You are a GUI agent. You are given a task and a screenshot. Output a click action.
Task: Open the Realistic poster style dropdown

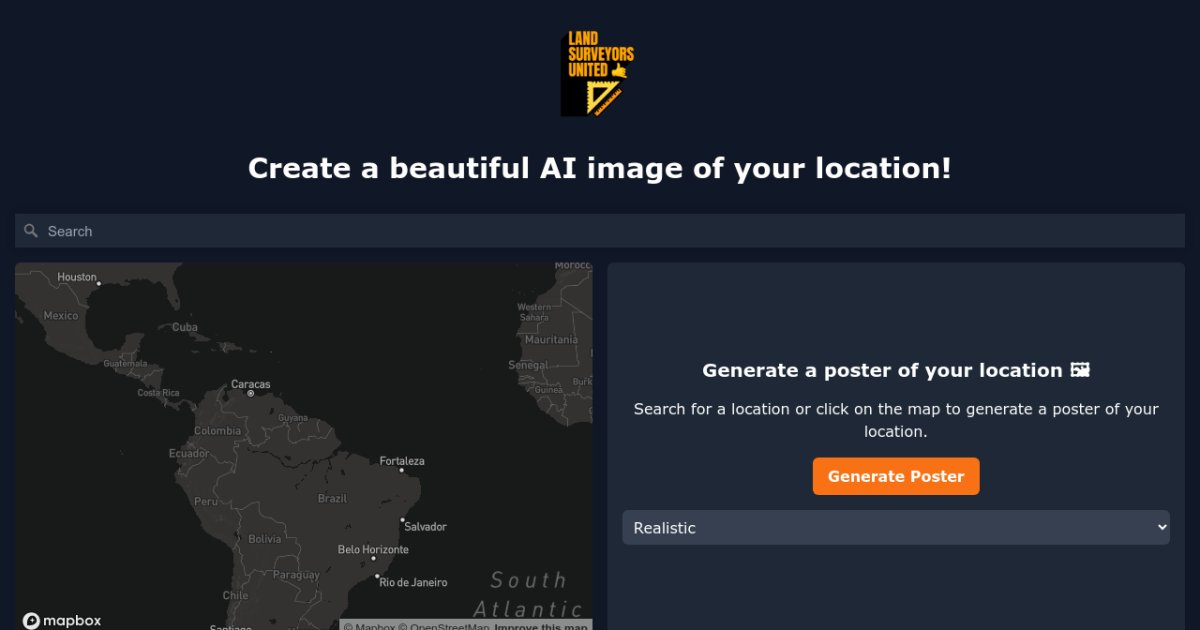tap(896, 527)
